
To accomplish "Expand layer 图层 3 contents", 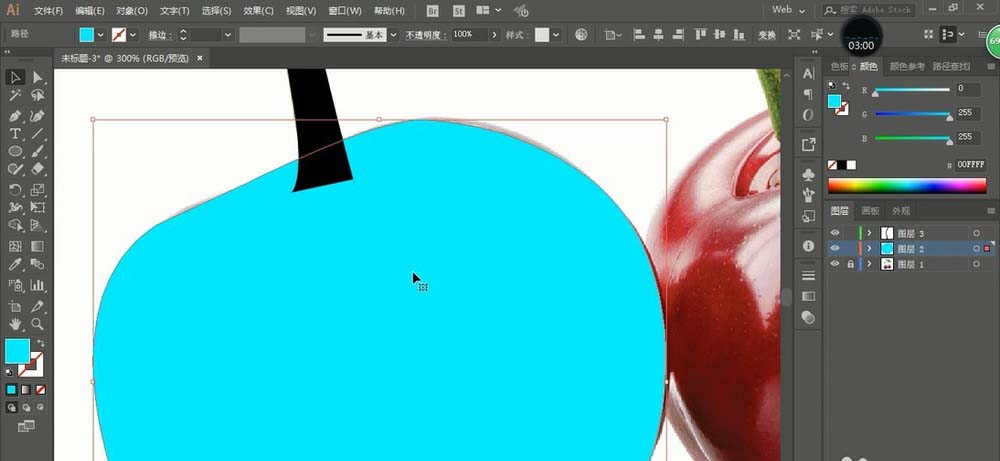I will (x=869, y=233).
